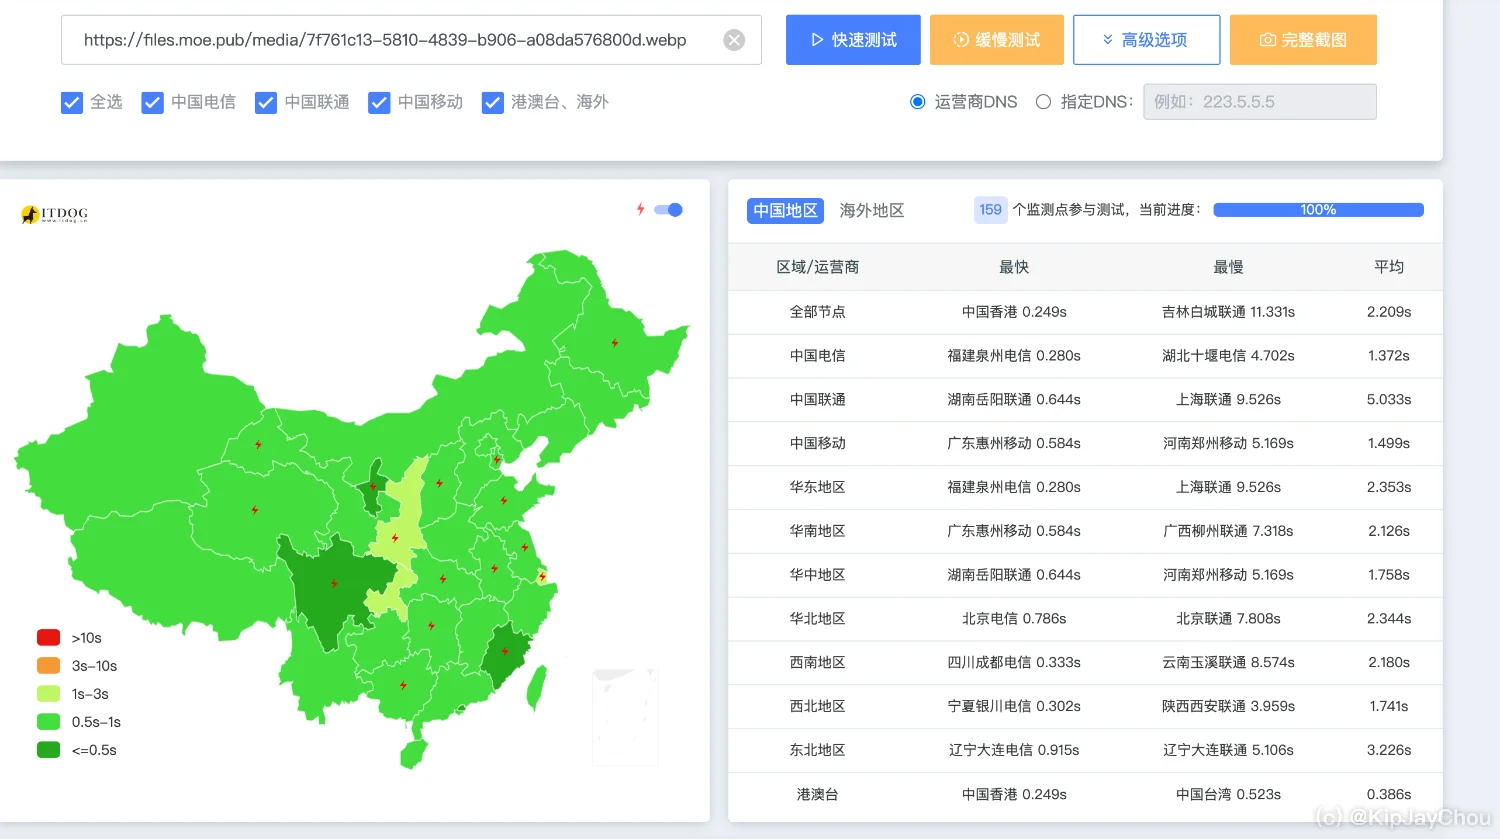Click the play icon in 快速测试 button
Image resolution: width=1500 pixels, height=839 pixels.
817,40
